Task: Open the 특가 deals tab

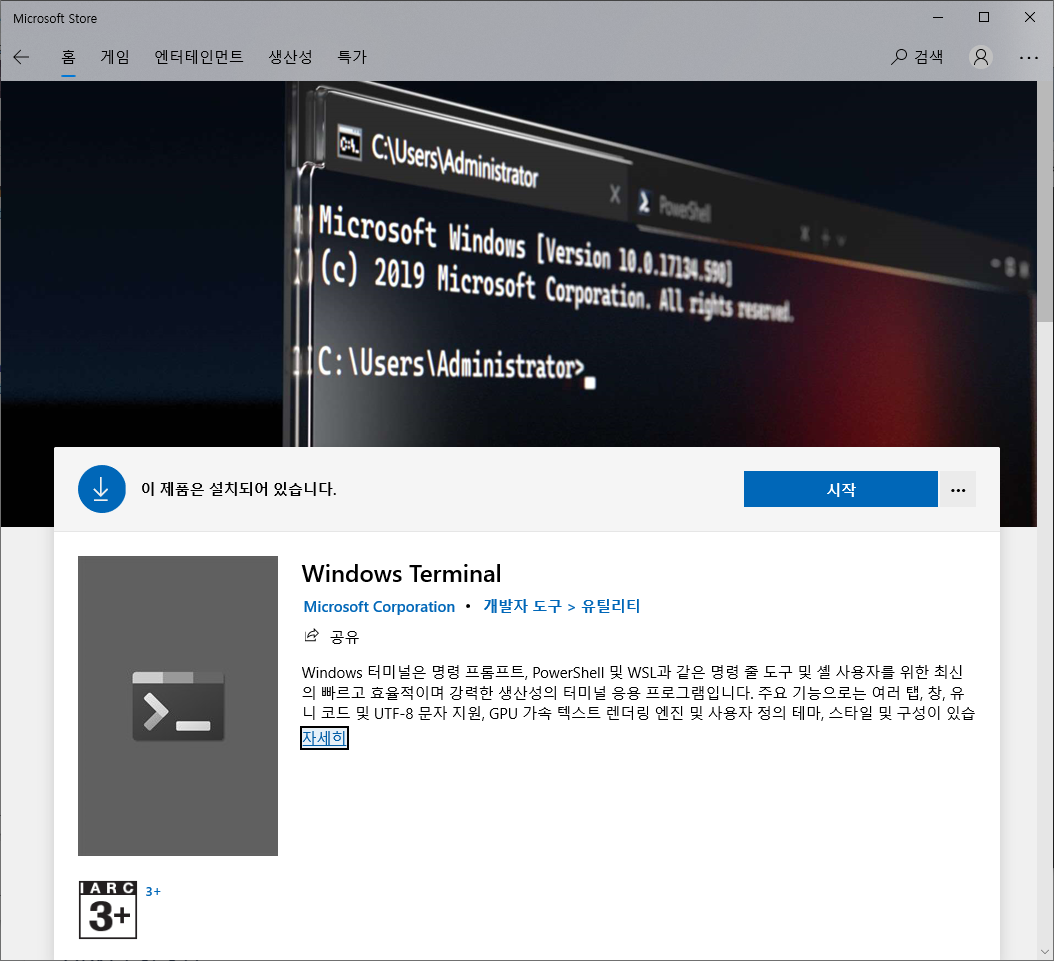Action: pos(352,57)
